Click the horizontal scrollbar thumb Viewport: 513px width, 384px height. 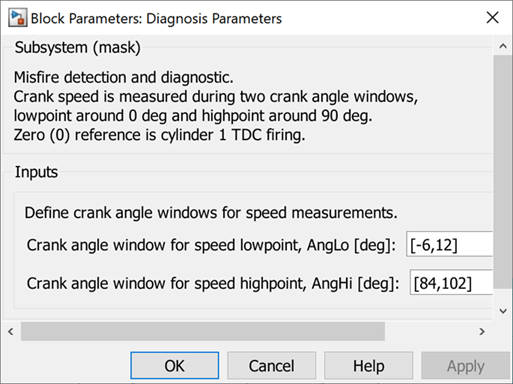click(203, 331)
